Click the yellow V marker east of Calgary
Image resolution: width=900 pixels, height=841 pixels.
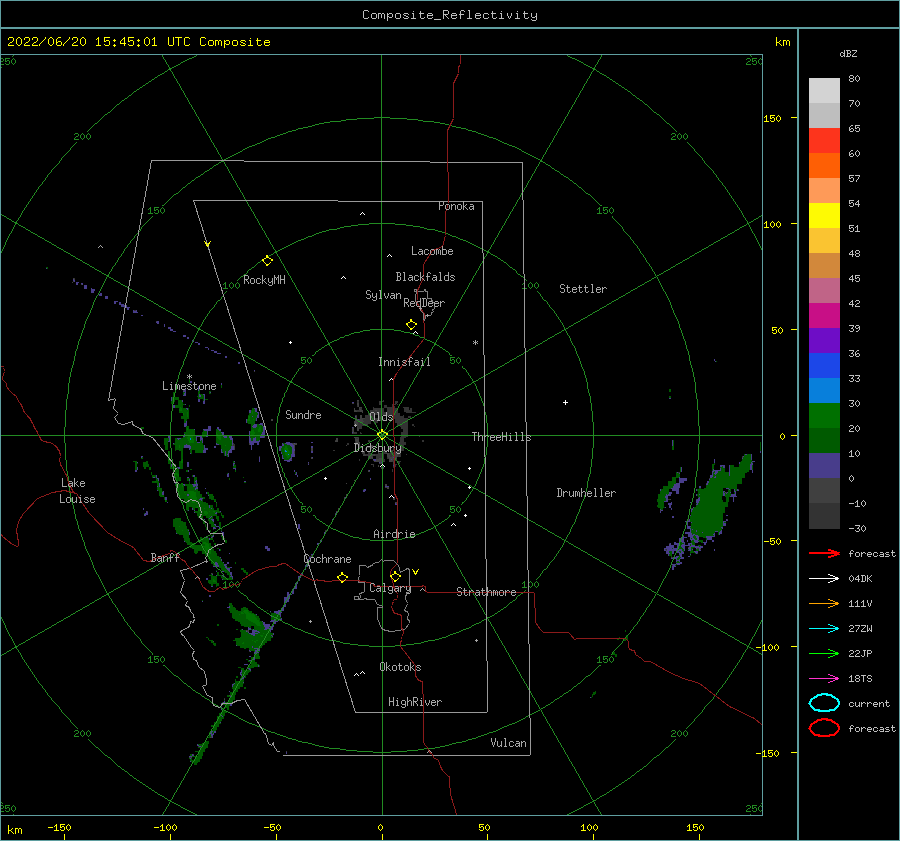point(415,572)
